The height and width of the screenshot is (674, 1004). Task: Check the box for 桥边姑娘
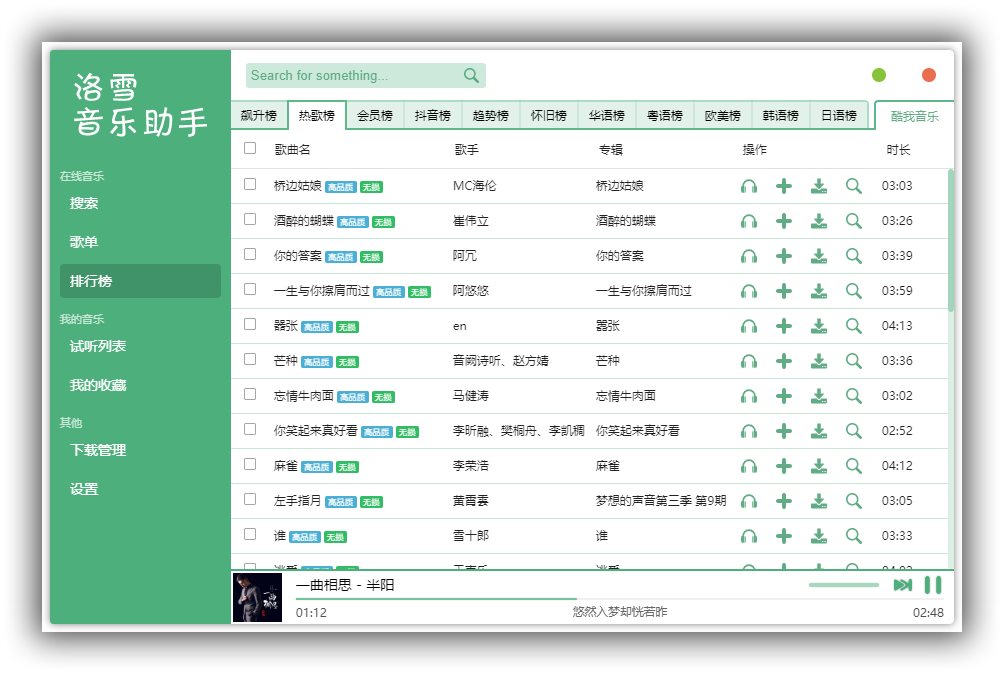click(250, 184)
